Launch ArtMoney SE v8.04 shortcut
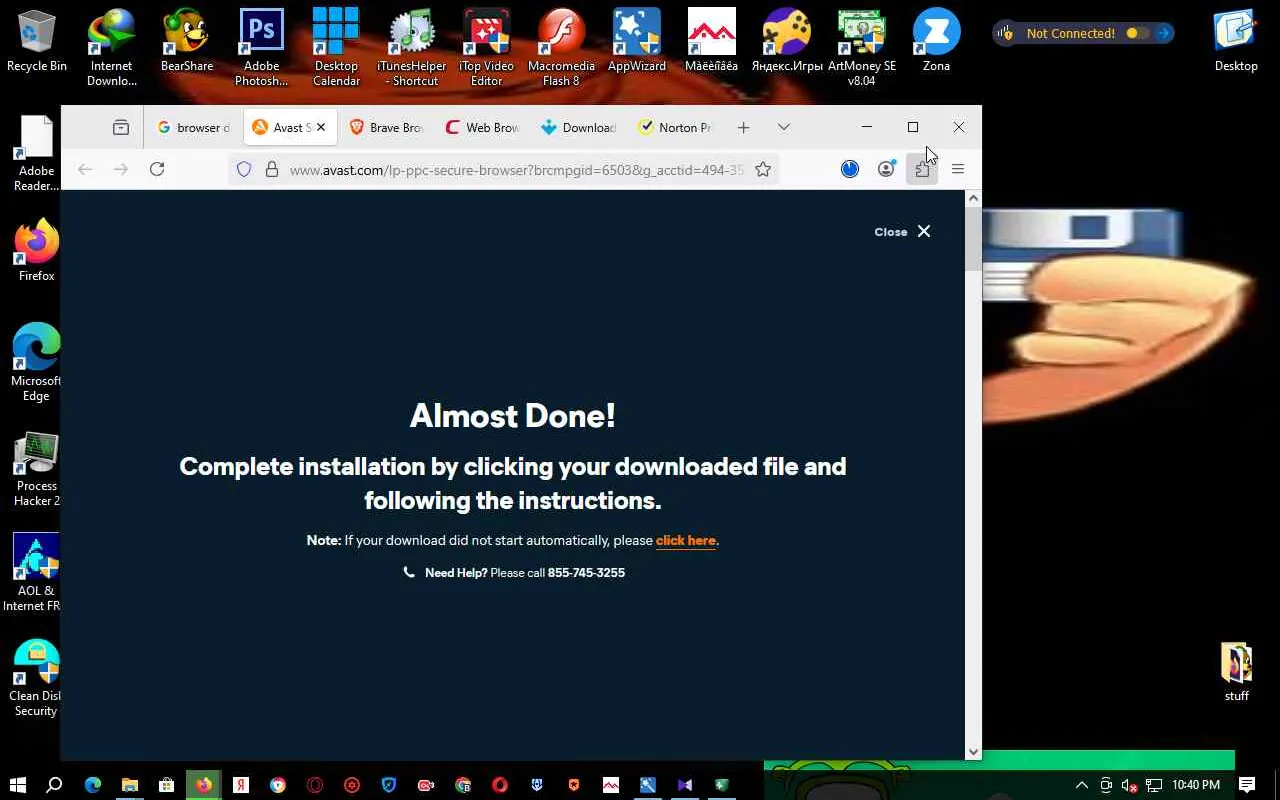The image size is (1280, 800). coord(862,48)
